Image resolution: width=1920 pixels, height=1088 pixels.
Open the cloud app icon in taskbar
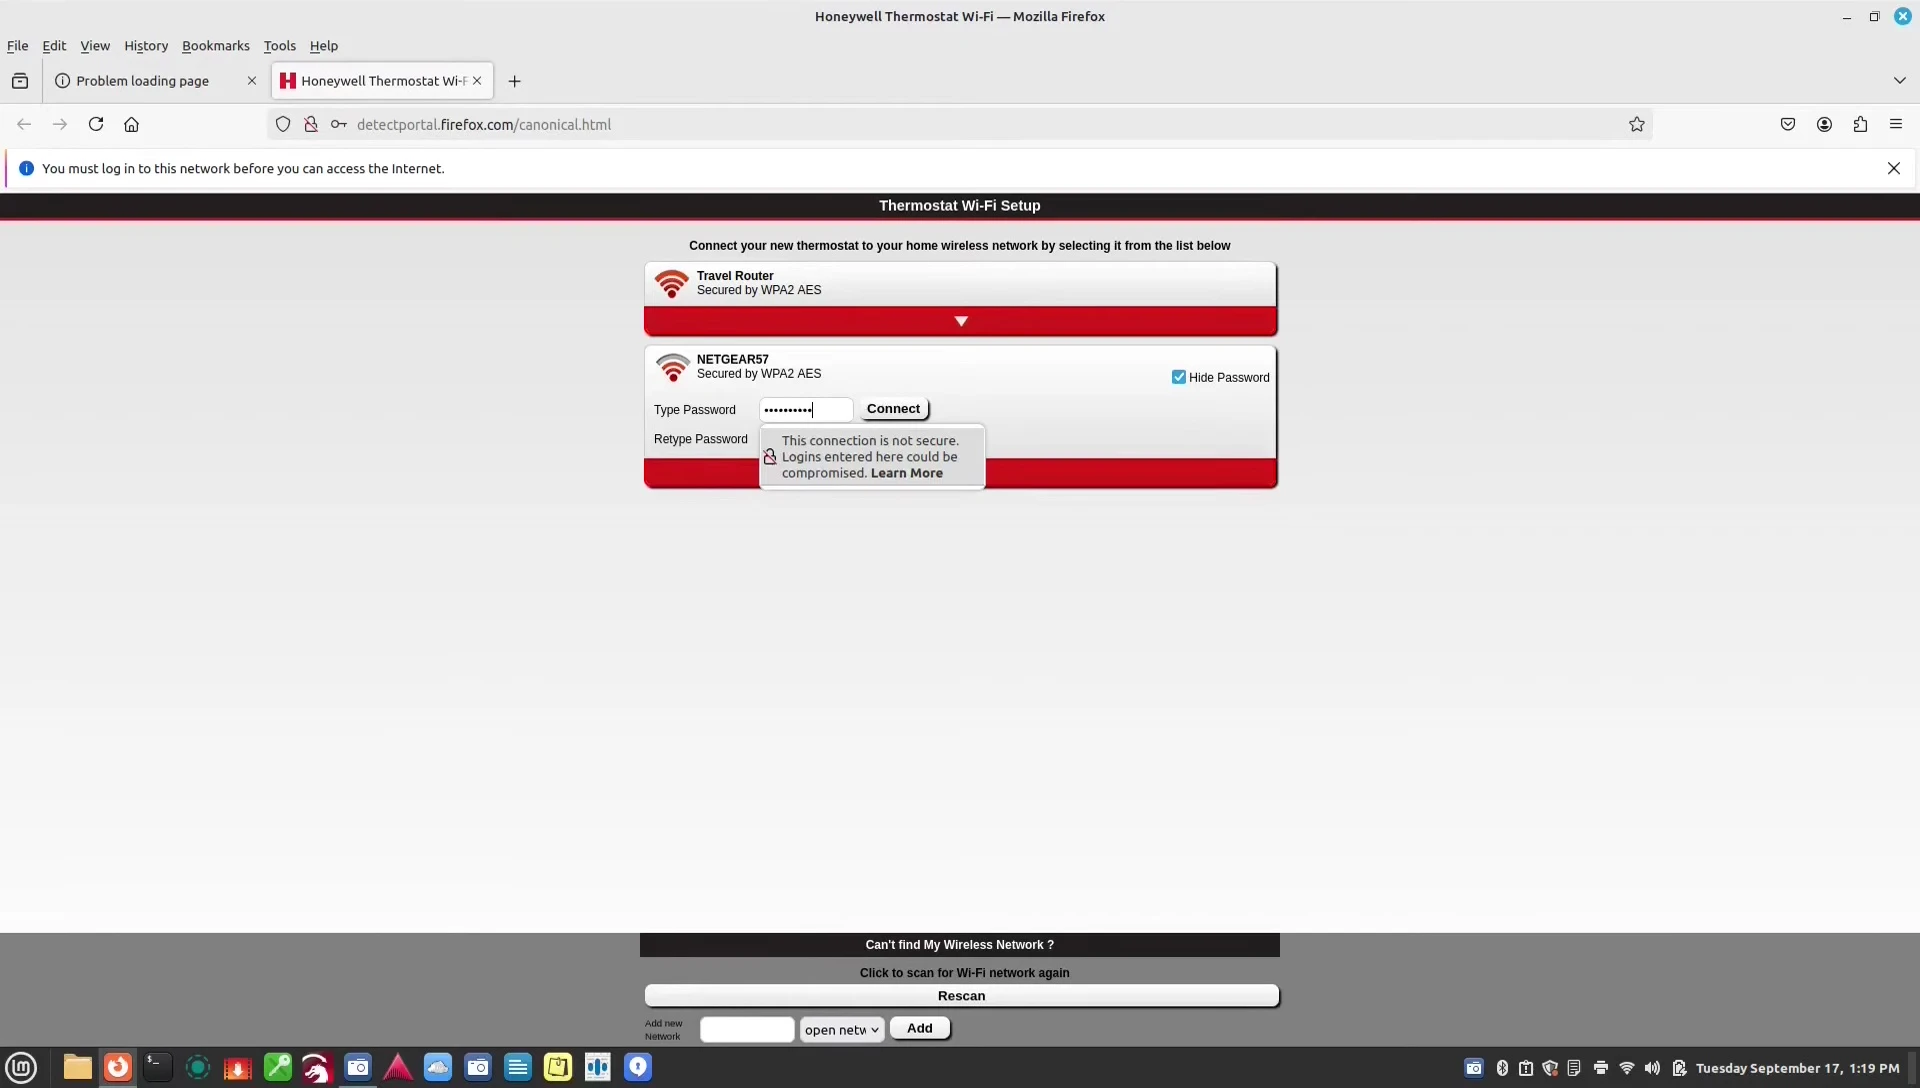438,1067
